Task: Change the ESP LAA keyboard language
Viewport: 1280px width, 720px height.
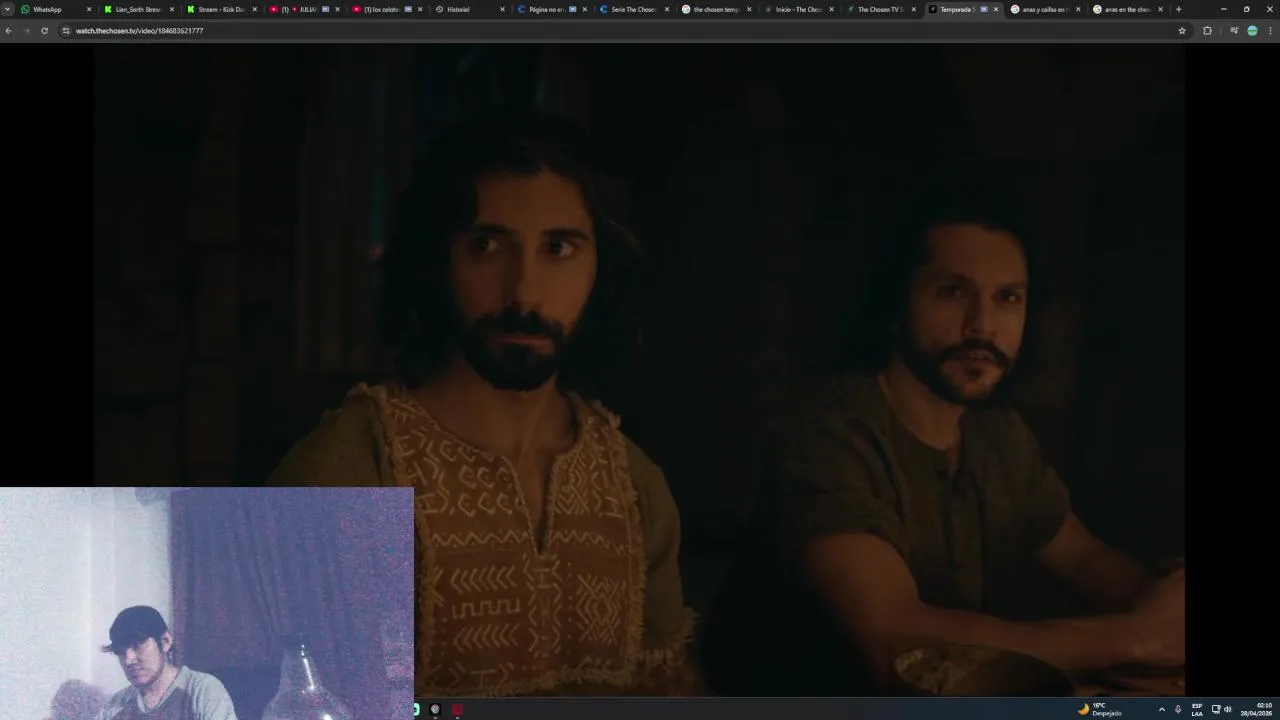Action: [1197, 709]
